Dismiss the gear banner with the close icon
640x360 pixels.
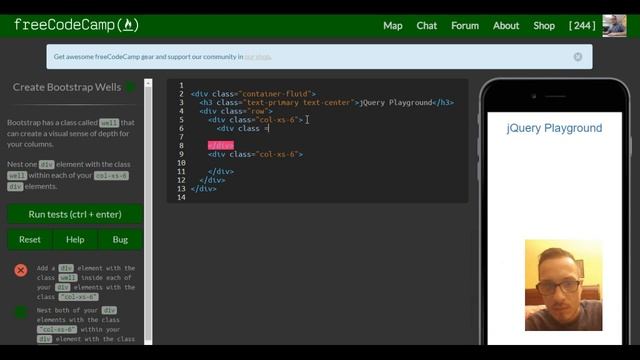[x=578, y=57]
